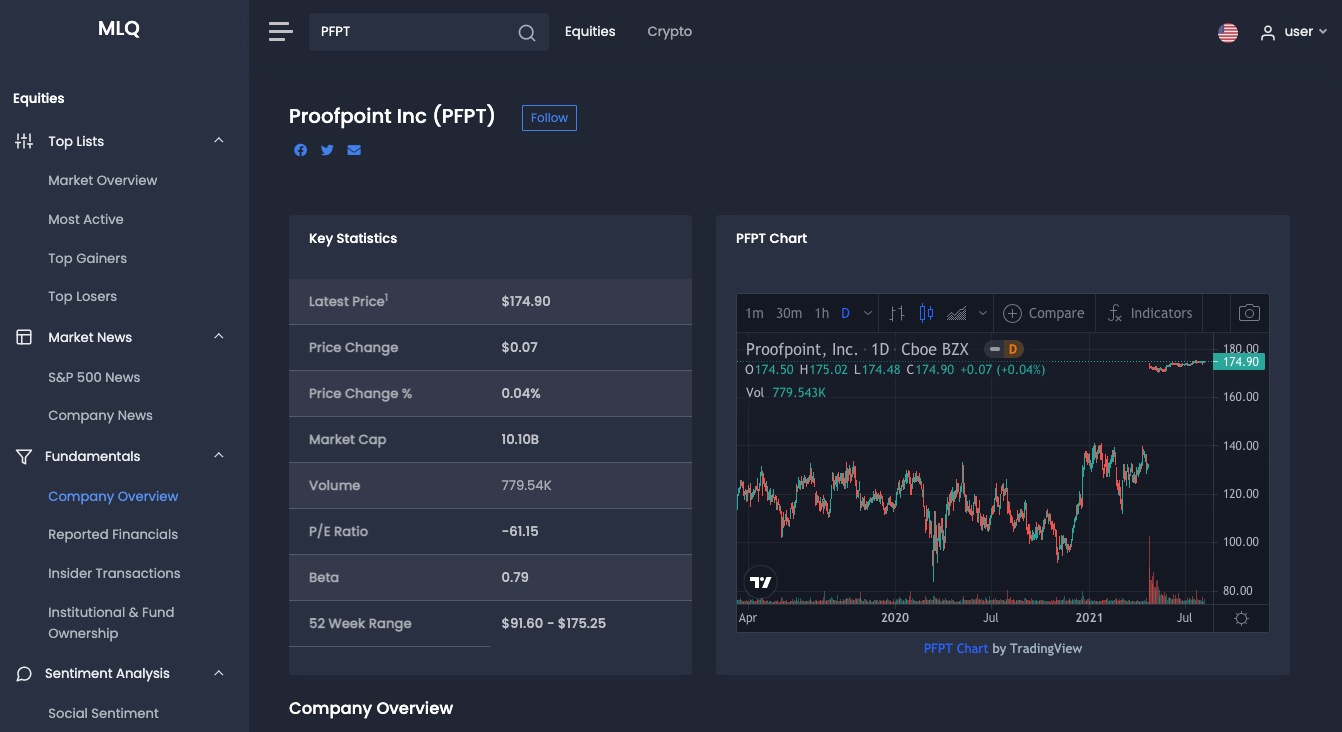
Task: Open Most Active list
Action: tap(86, 220)
